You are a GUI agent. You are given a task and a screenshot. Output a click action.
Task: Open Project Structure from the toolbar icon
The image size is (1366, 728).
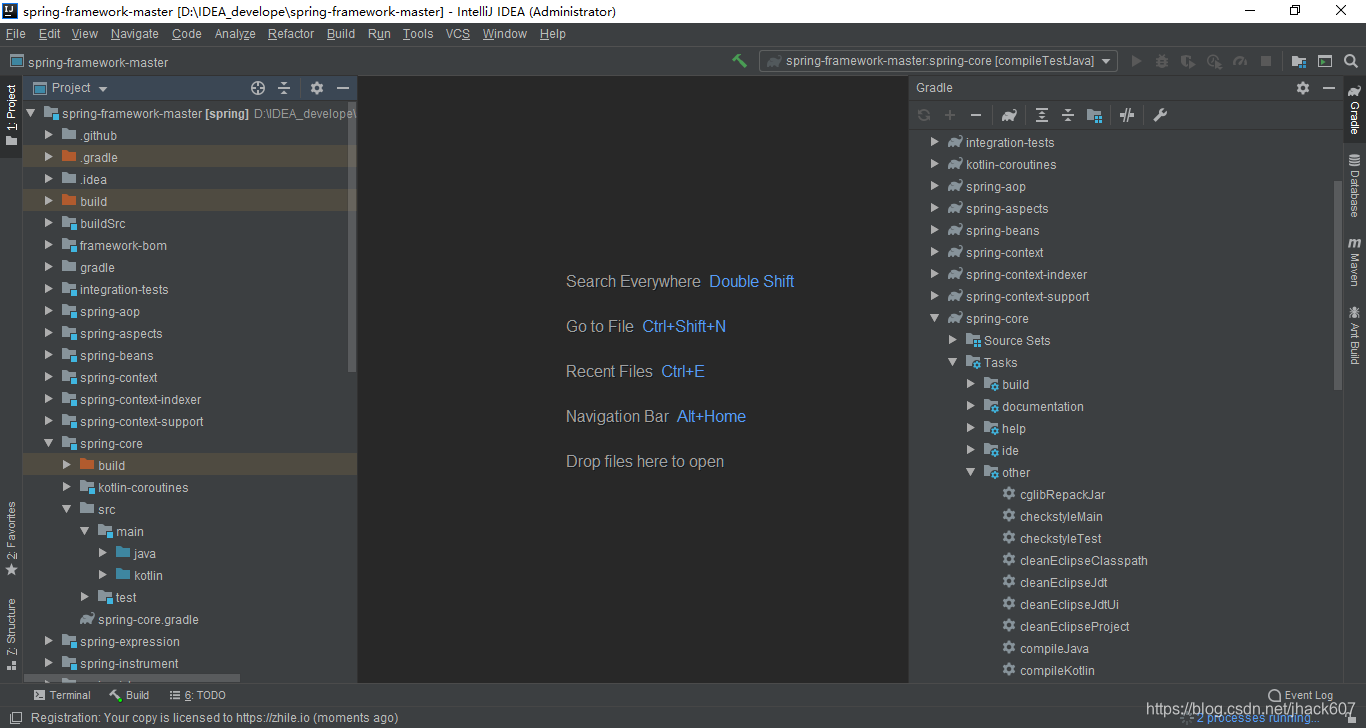coord(1299,61)
